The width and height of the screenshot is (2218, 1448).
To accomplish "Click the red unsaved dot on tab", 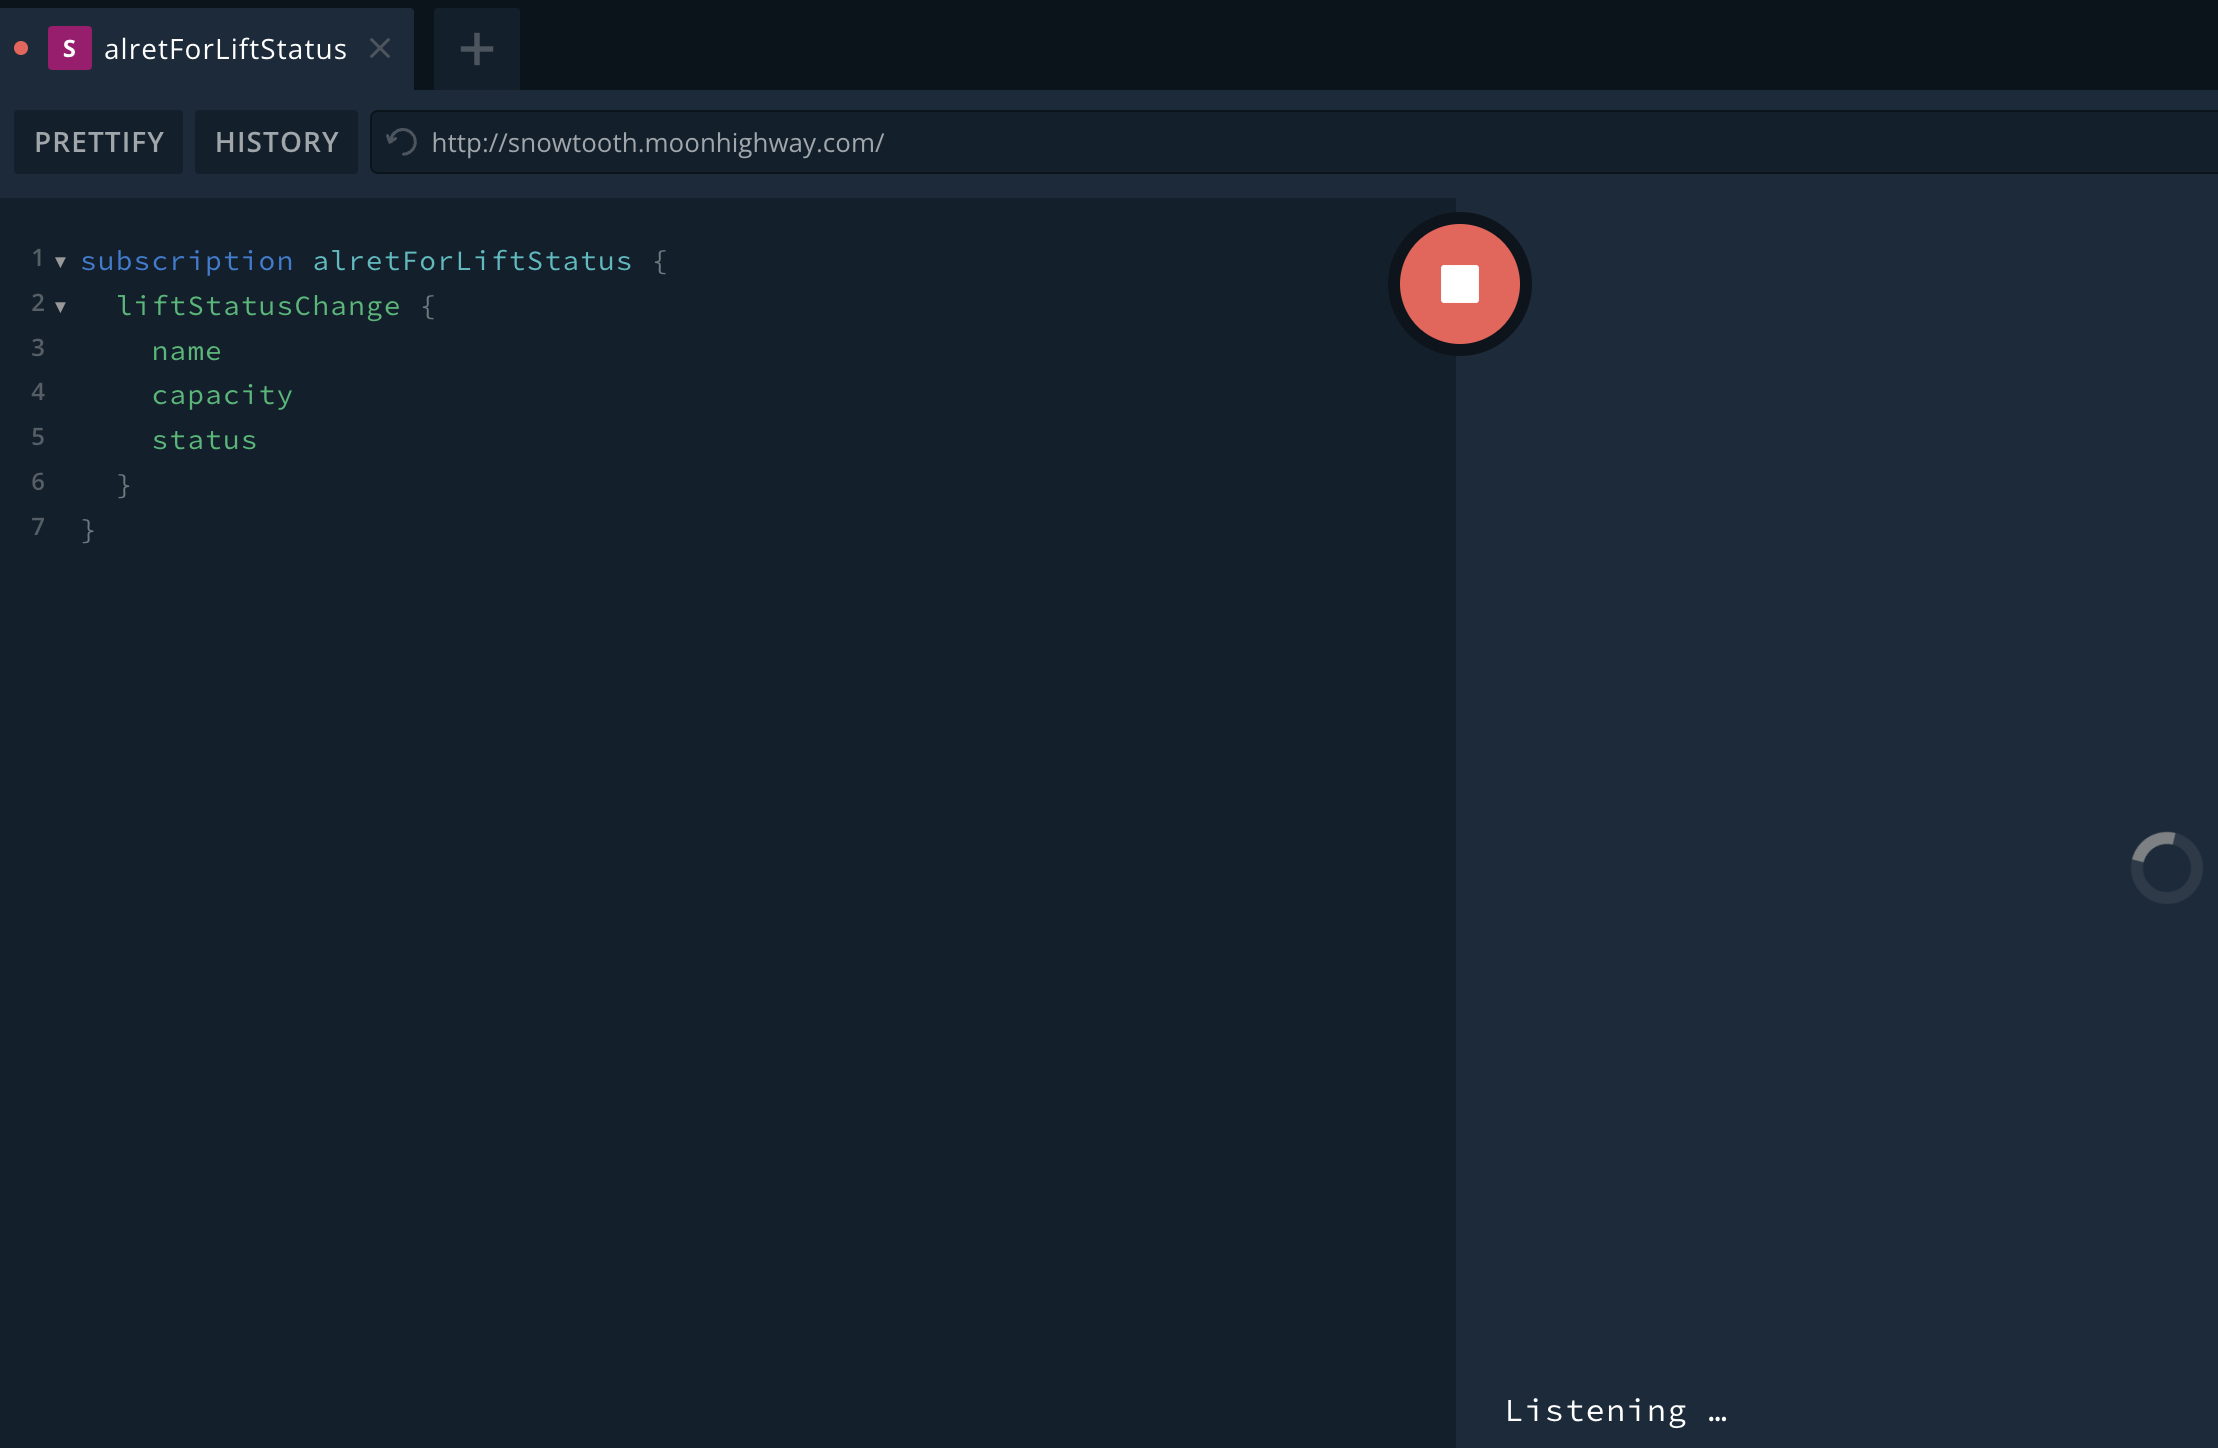I will (21, 48).
